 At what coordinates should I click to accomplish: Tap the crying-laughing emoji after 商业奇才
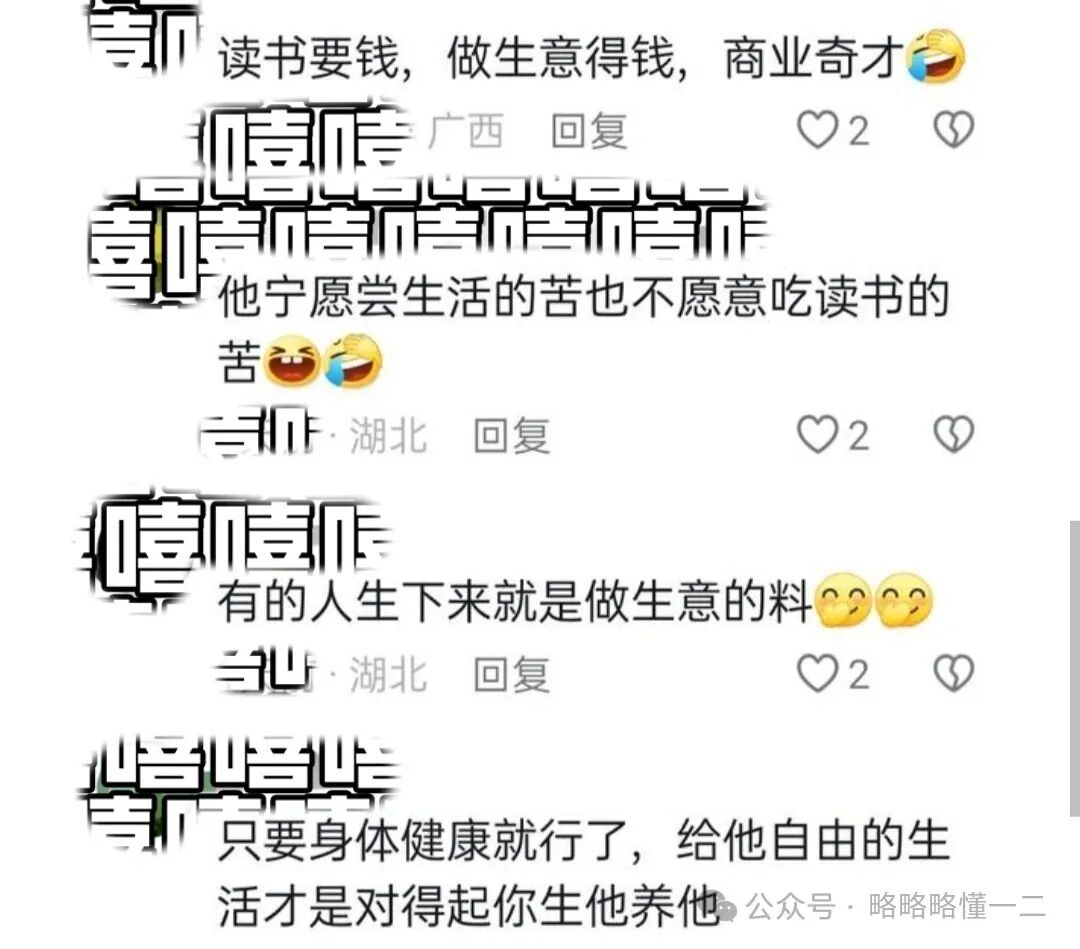coord(935,56)
